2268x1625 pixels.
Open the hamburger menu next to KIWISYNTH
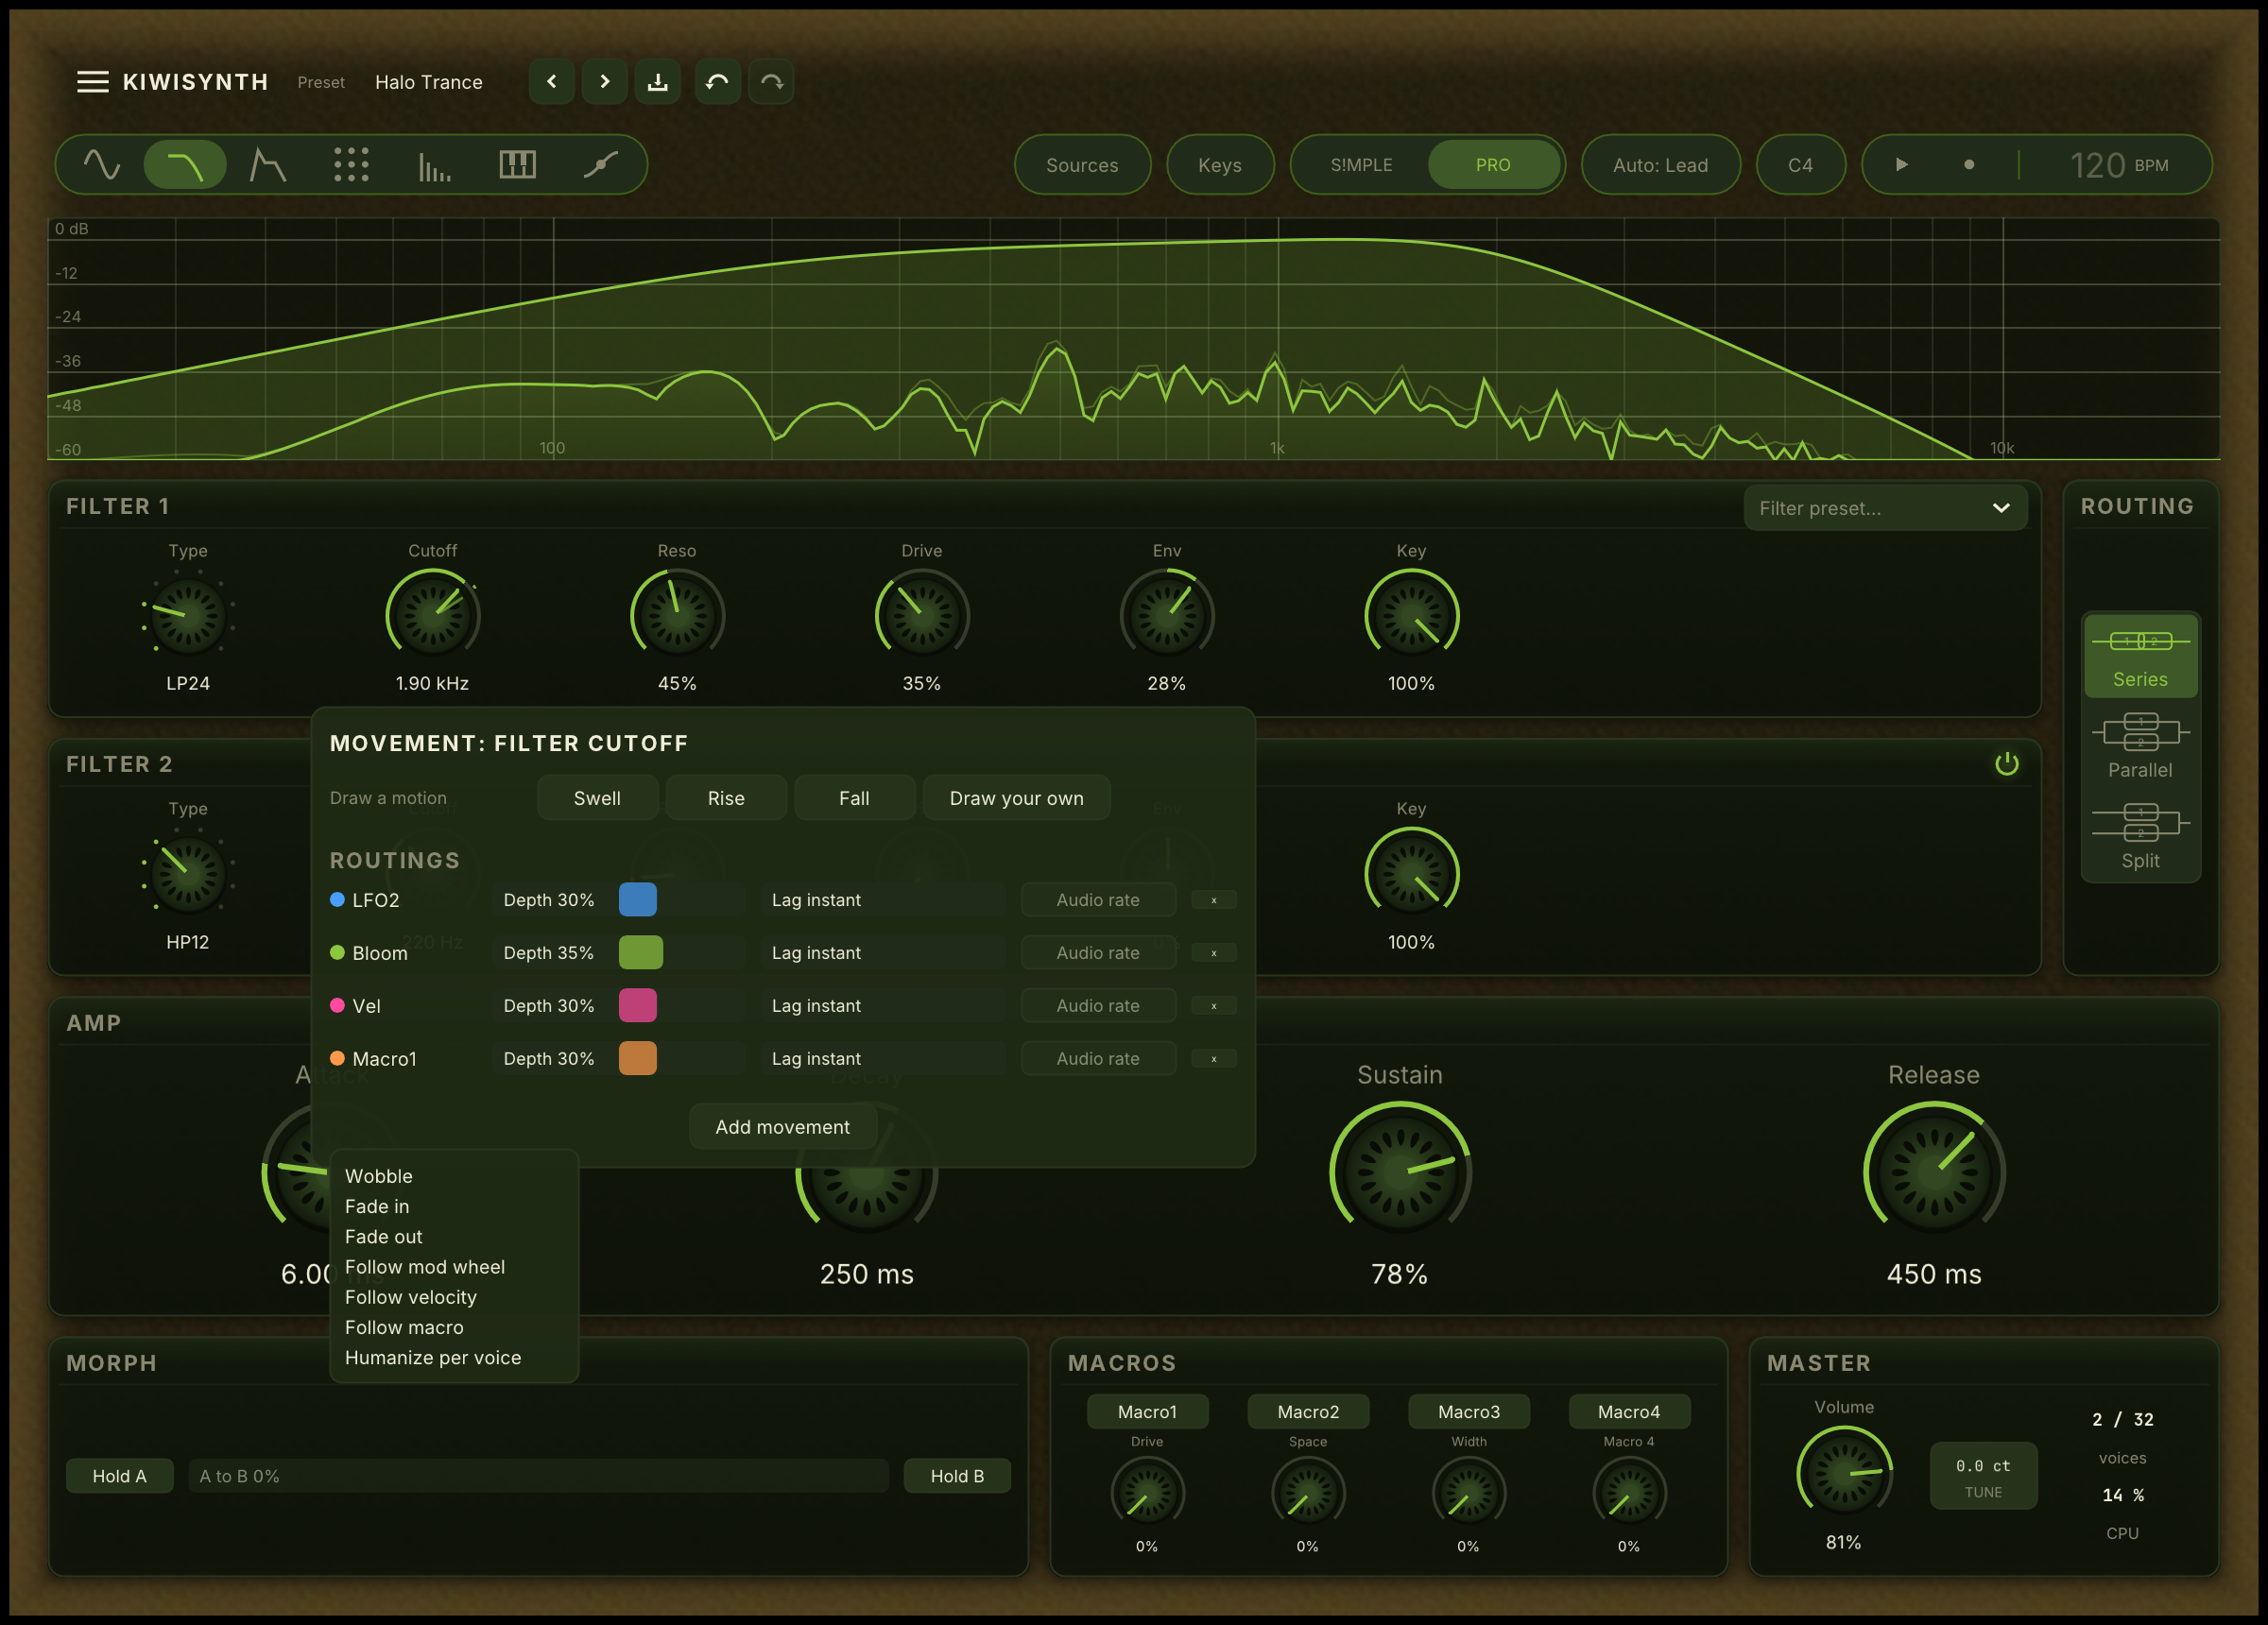[x=93, y=82]
